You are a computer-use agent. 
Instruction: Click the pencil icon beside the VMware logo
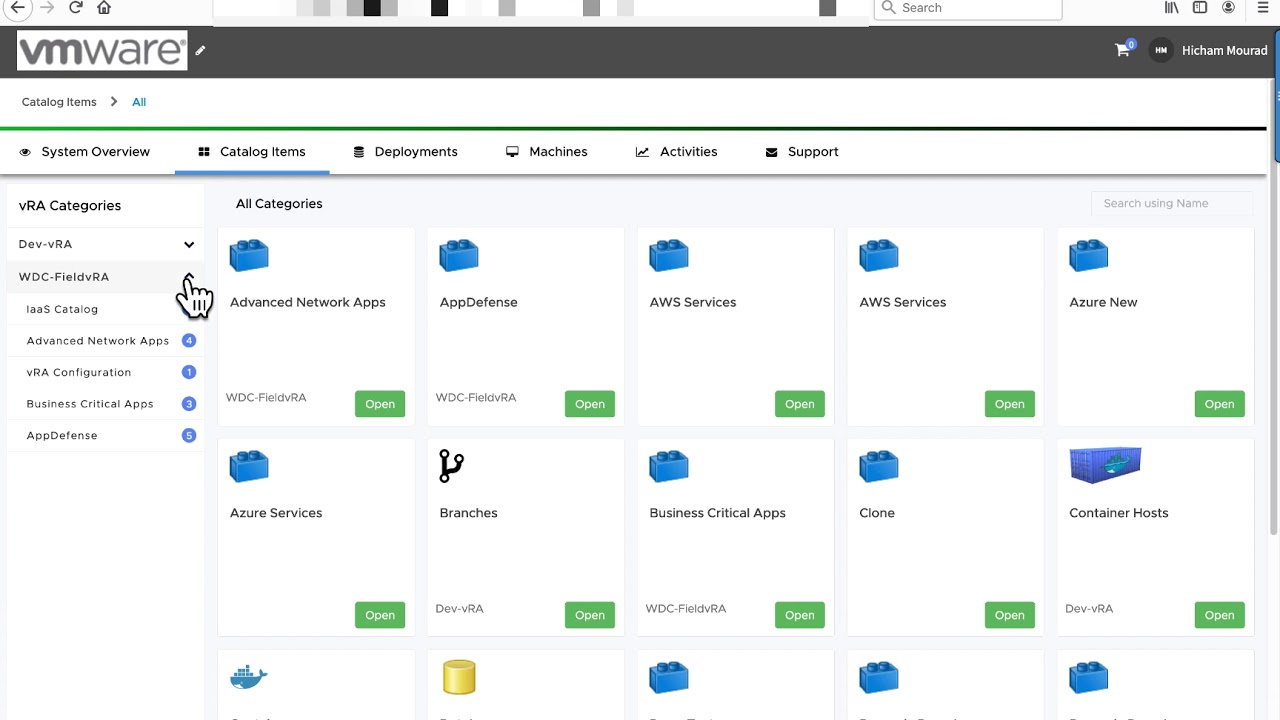200,50
